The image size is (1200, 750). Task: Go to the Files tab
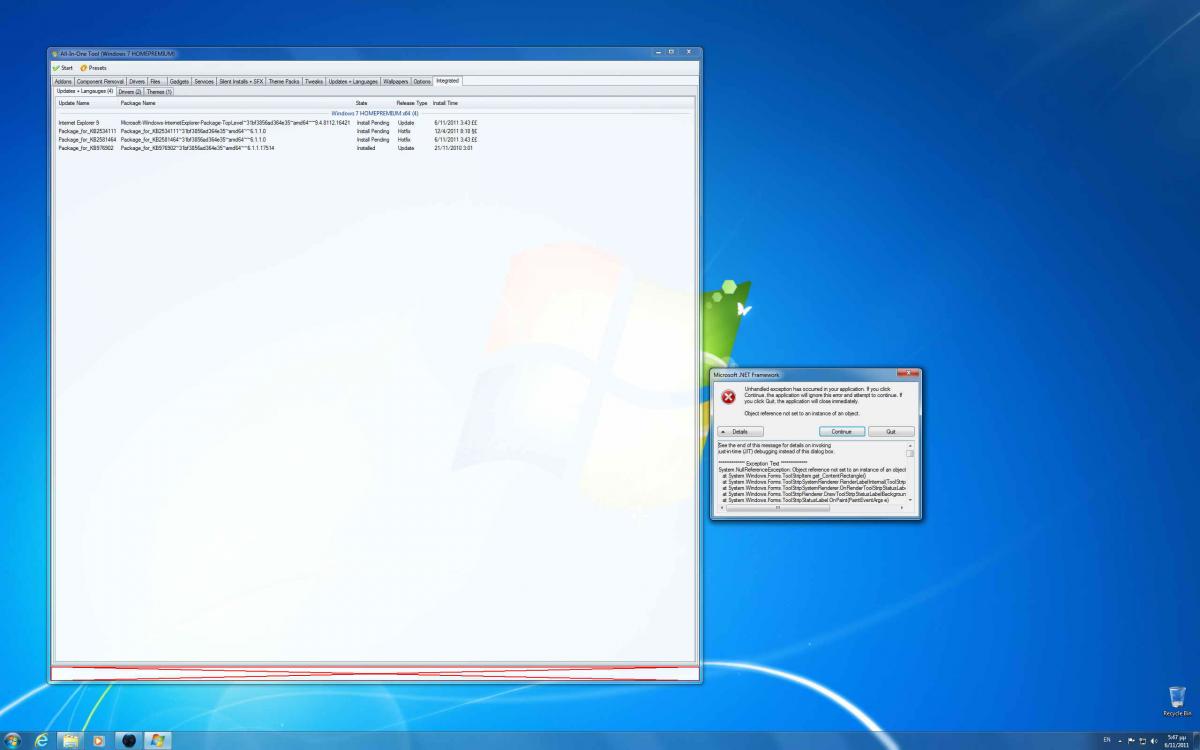(x=156, y=81)
